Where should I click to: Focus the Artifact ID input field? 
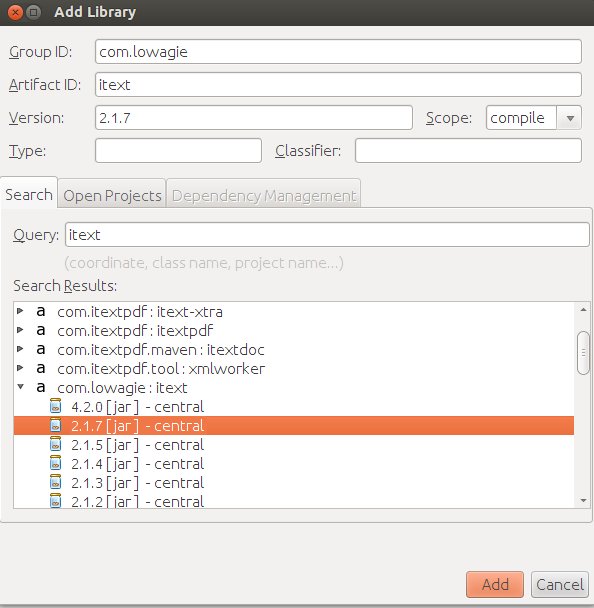[338, 85]
